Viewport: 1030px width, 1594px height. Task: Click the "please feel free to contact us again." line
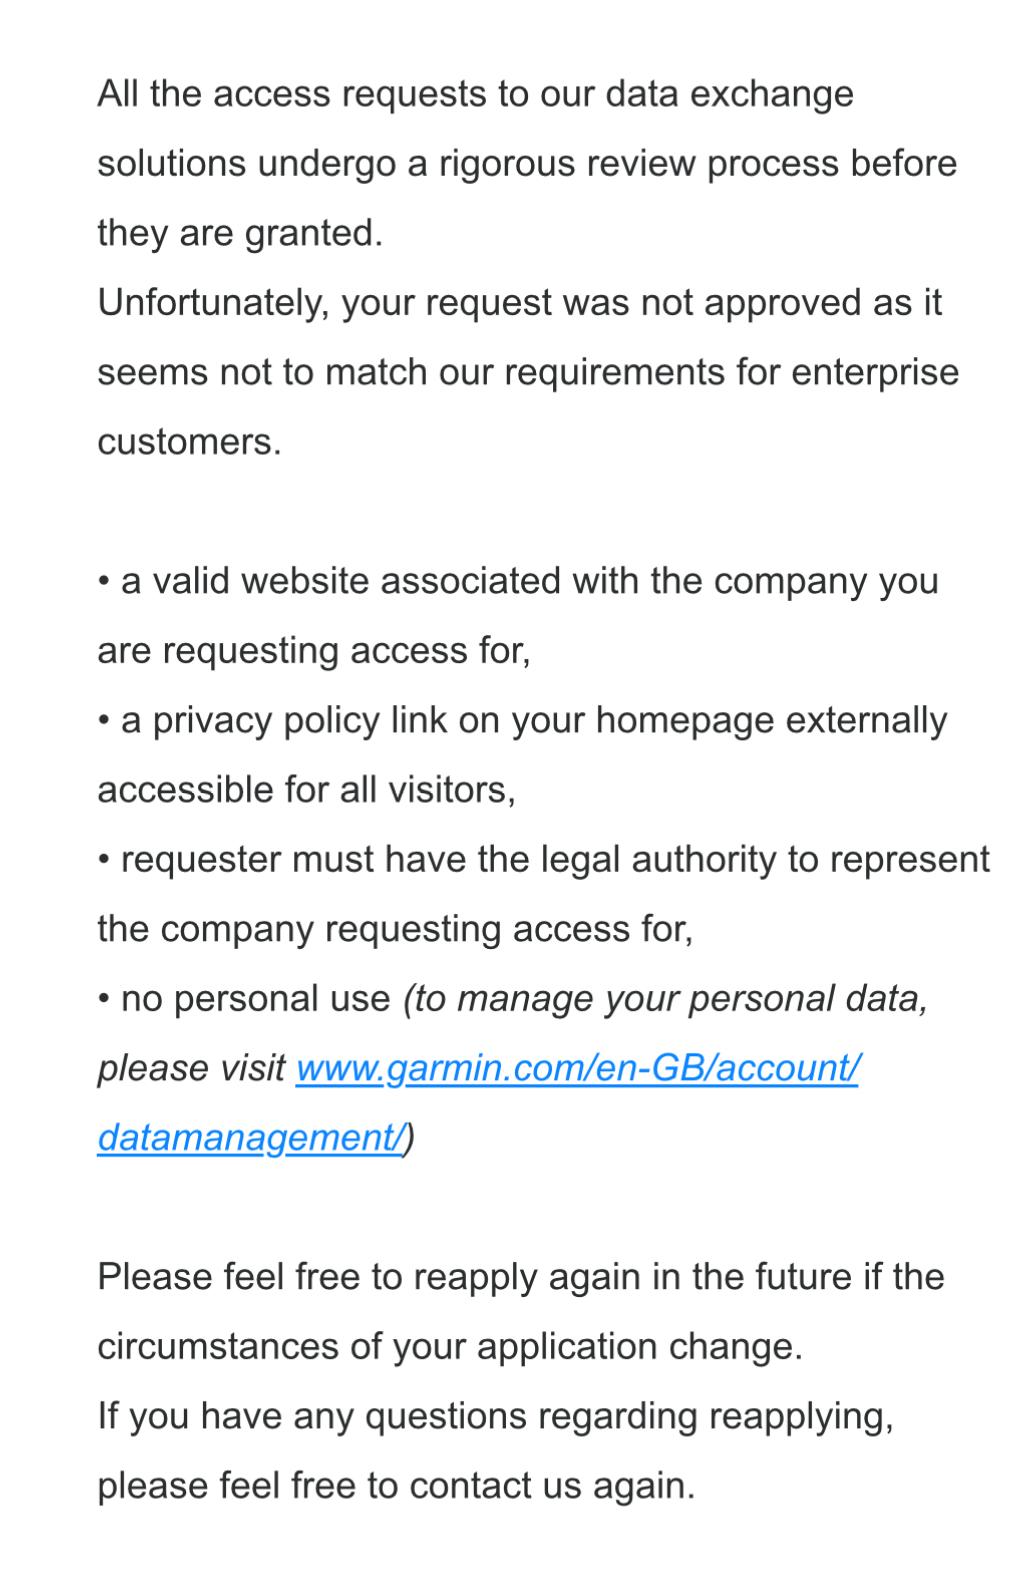coord(395,1486)
